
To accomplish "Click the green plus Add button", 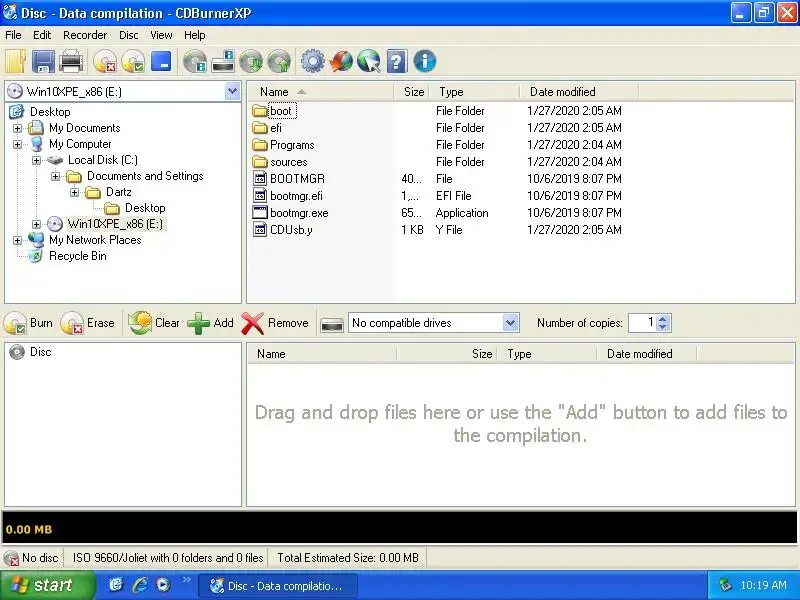I will 211,323.
